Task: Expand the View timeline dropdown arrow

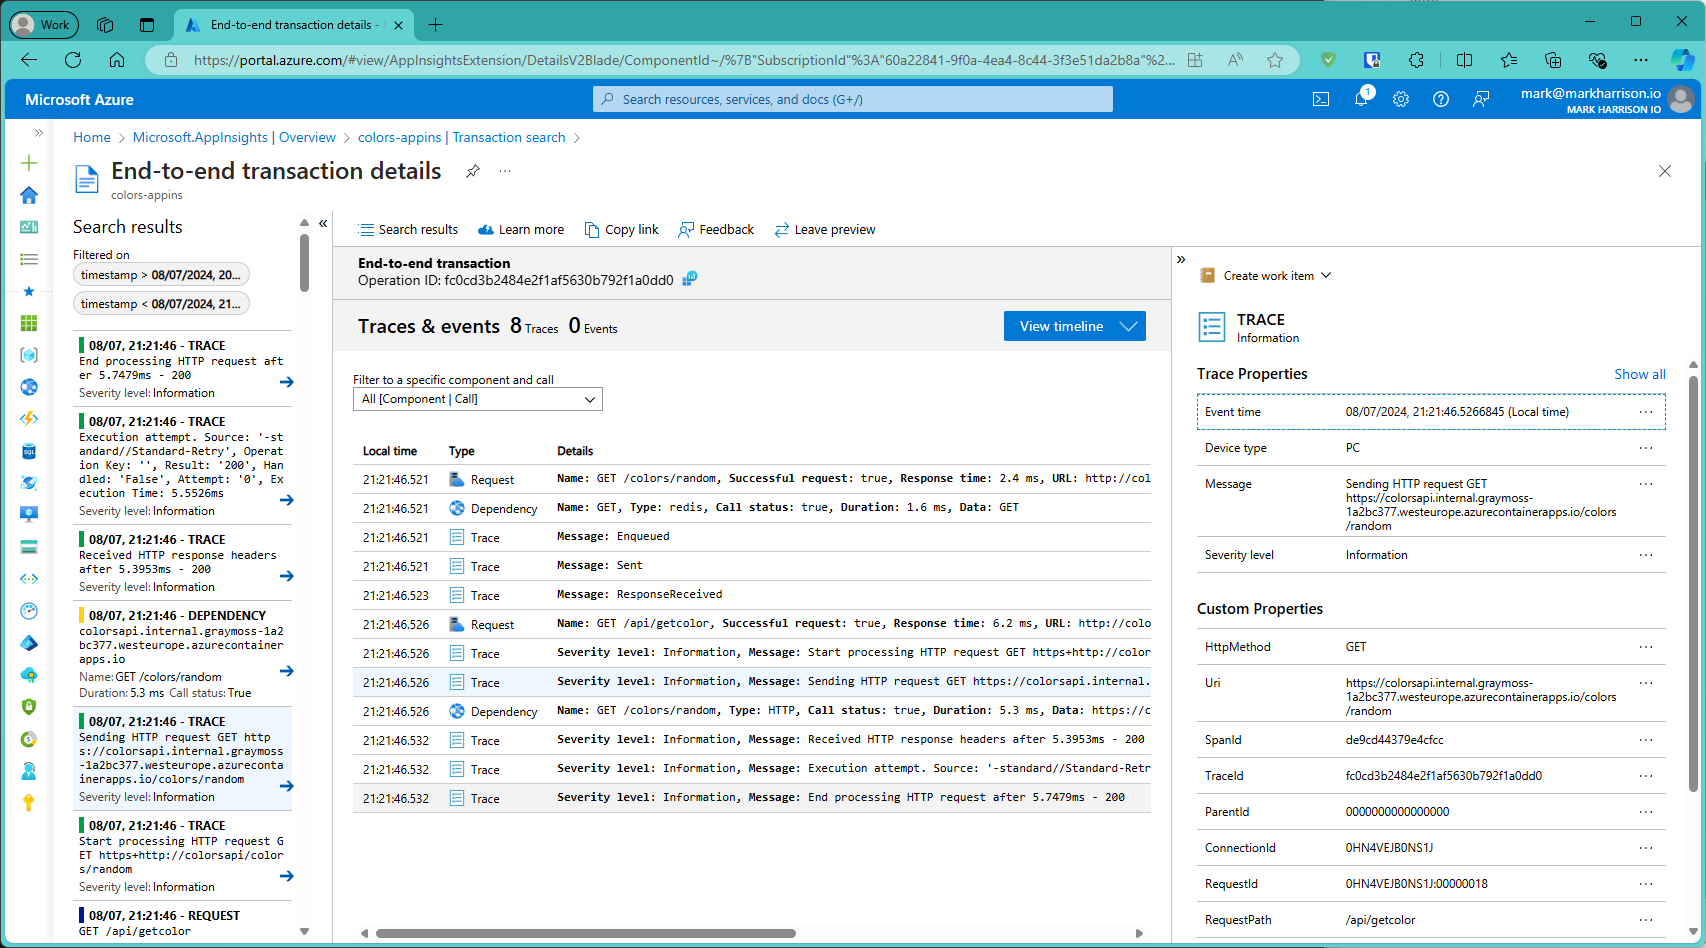Action: point(1129,326)
